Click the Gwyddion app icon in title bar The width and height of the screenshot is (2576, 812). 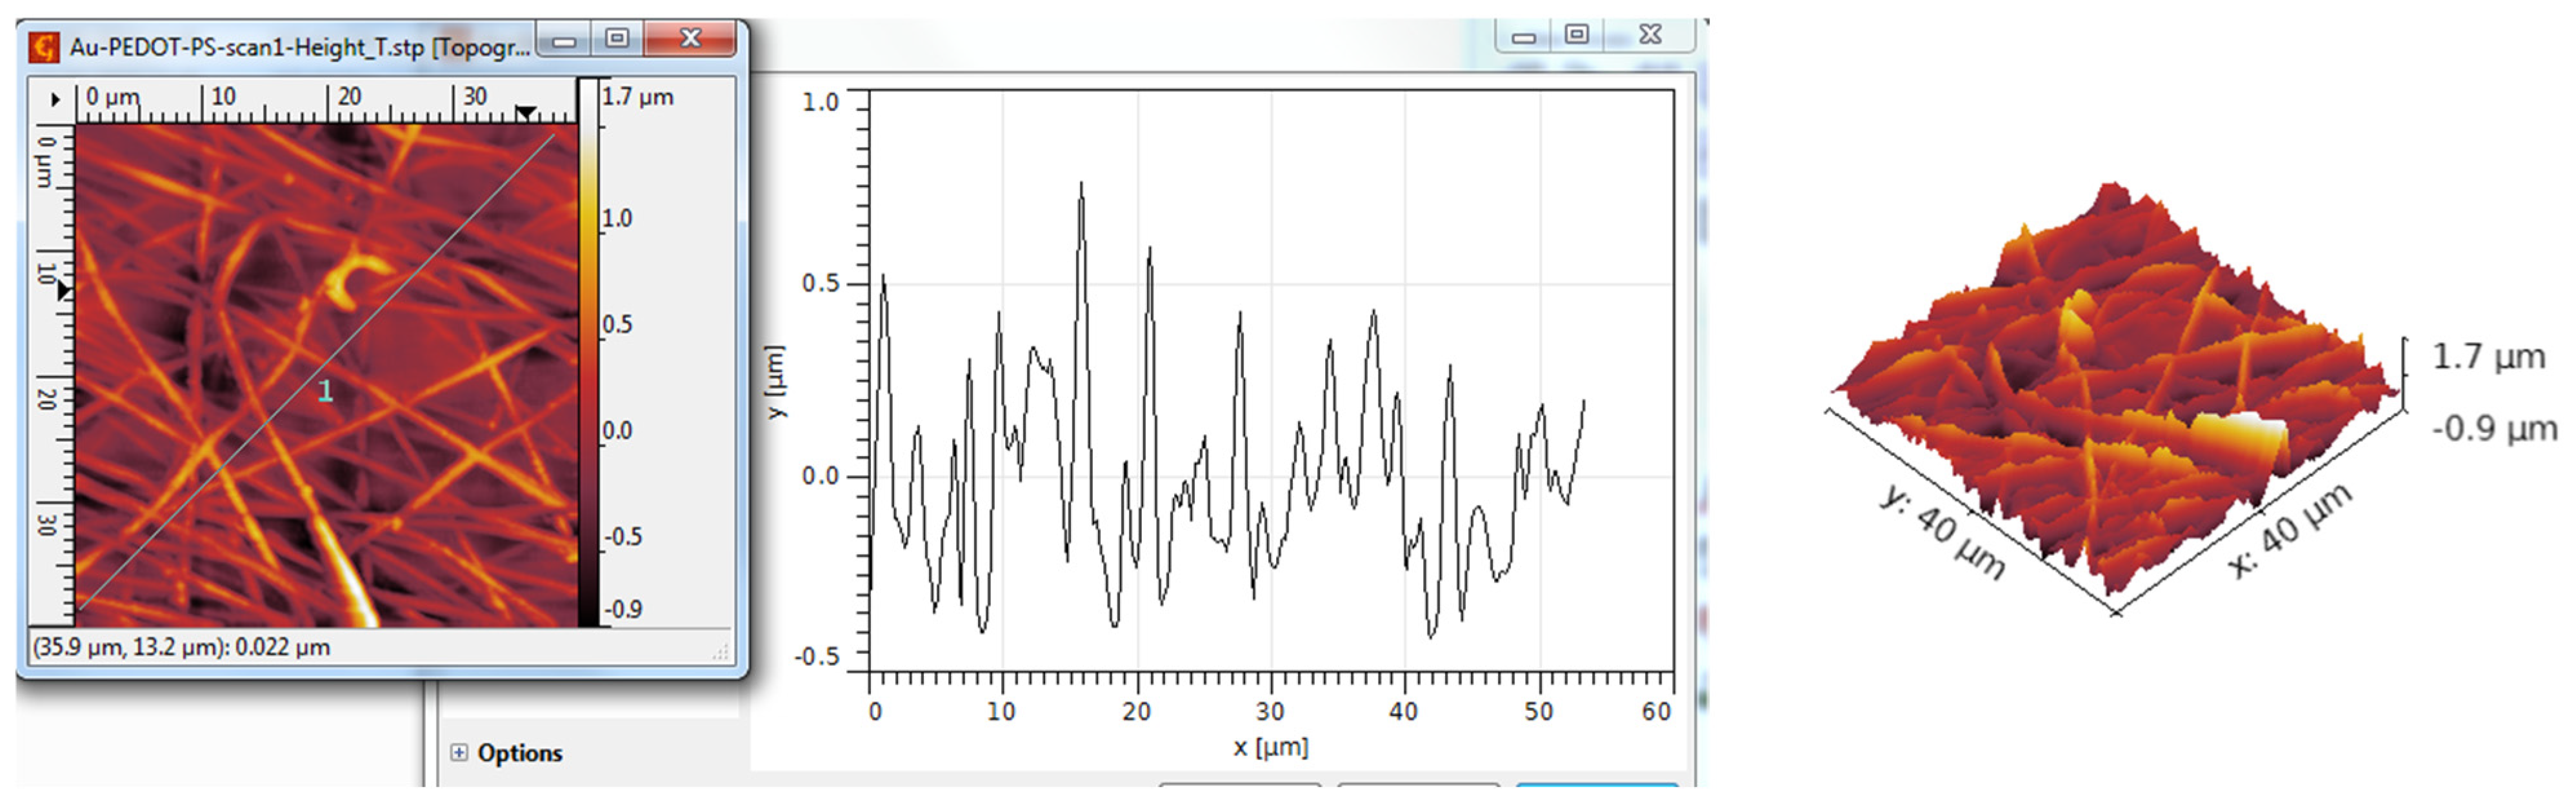point(44,47)
